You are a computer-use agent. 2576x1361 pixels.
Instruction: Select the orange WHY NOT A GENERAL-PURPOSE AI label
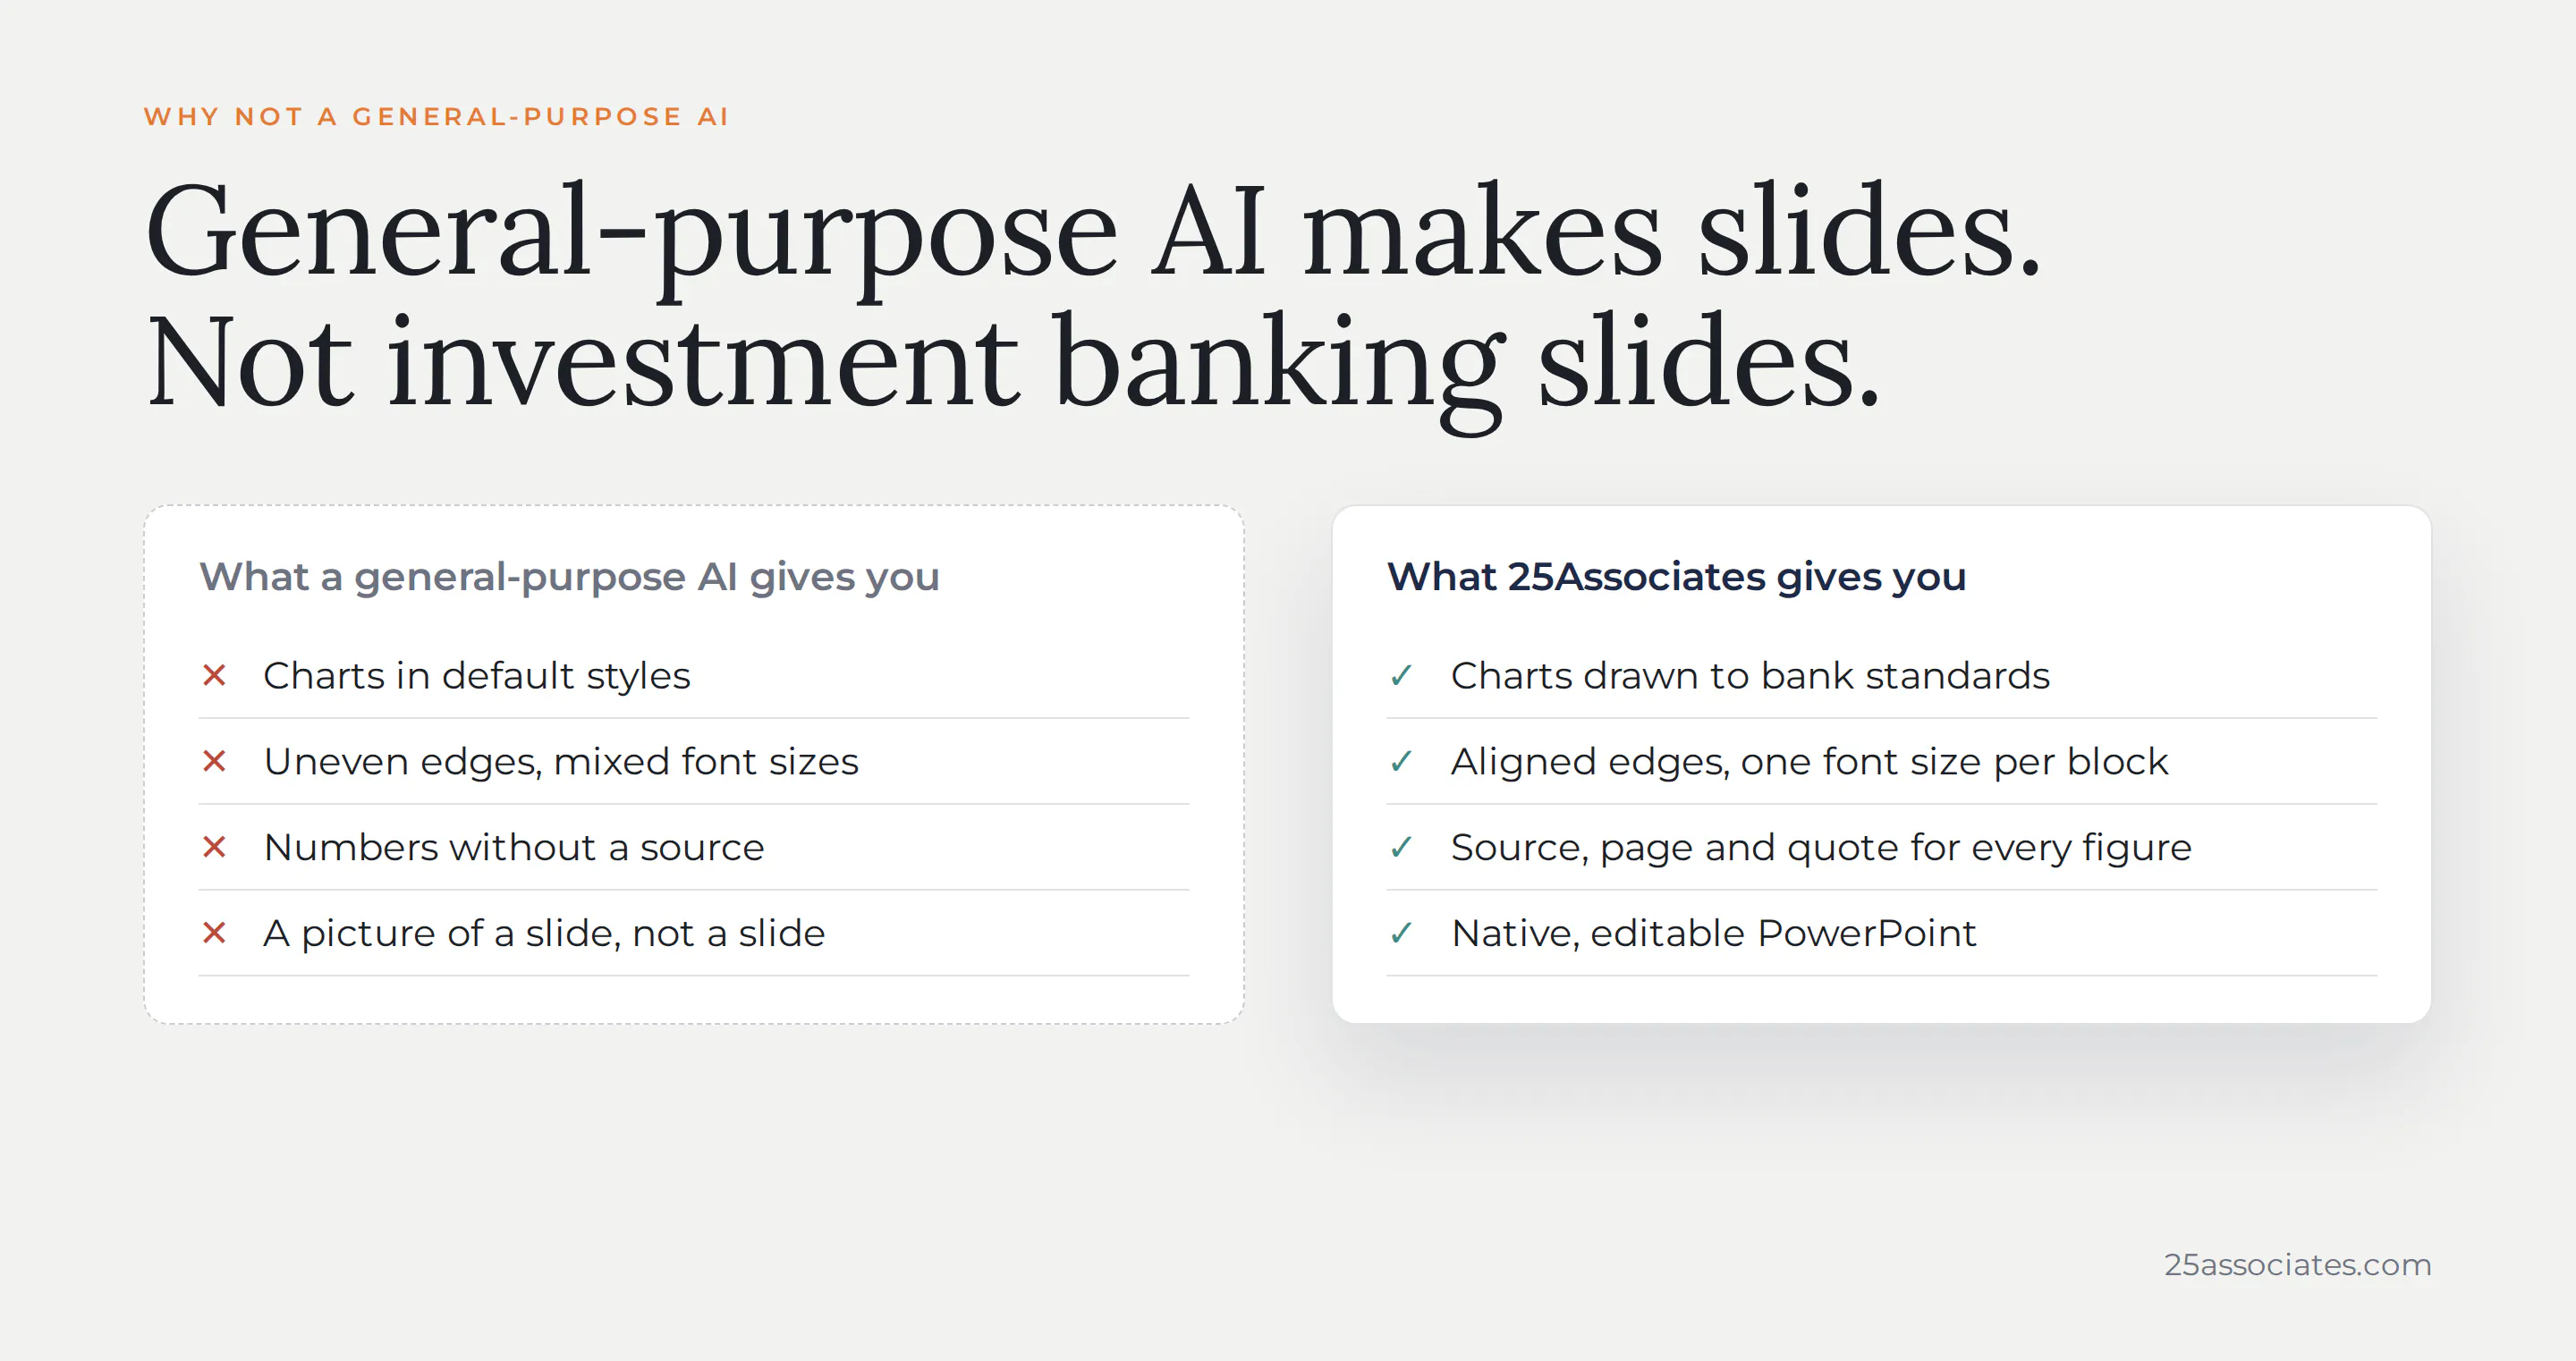(x=436, y=117)
